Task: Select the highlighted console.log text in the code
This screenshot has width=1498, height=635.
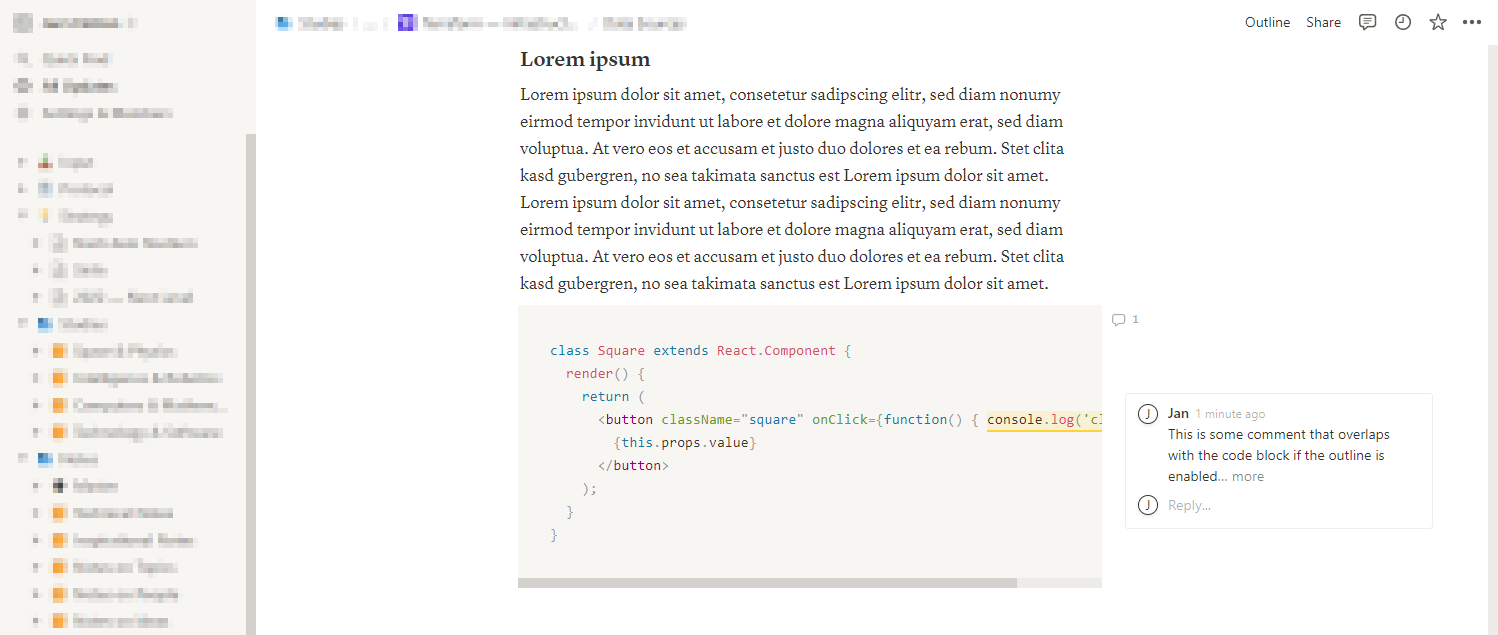Action: (1040, 419)
